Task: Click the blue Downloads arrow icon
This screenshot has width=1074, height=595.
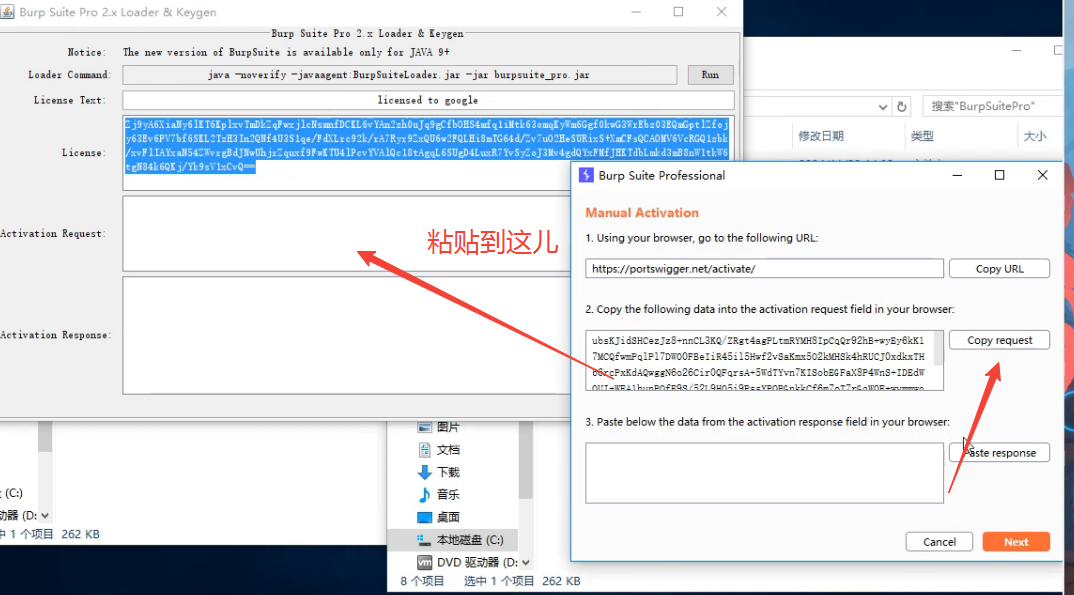Action: 425,472
